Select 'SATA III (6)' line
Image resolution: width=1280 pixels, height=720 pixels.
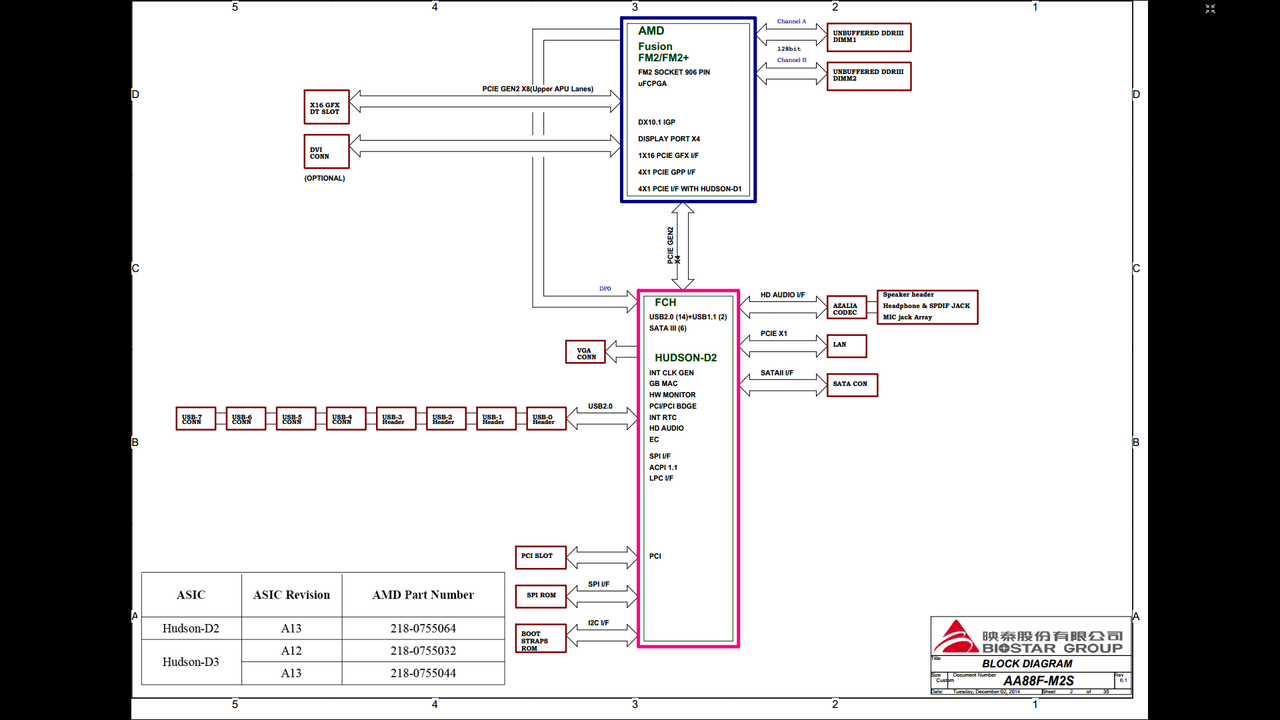click(x=668, y=328)
